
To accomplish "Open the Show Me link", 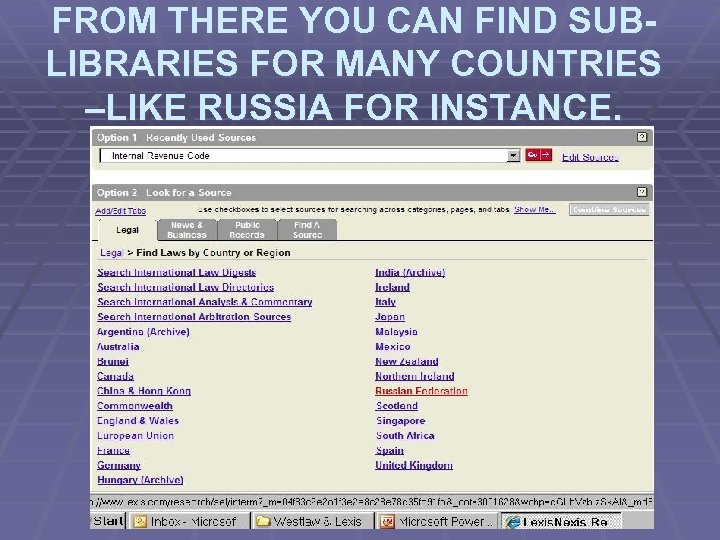I will point(534,209).
